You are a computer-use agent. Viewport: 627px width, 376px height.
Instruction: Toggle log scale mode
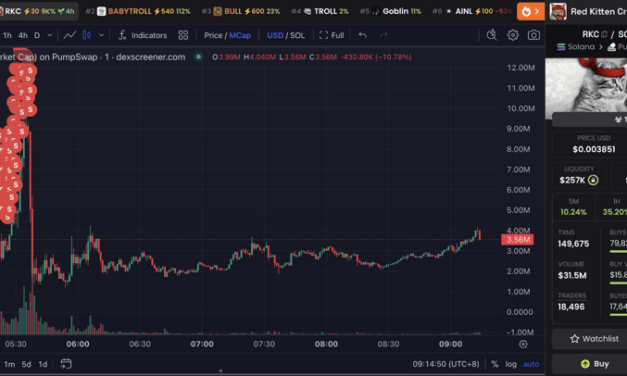[x=511, y=364]
